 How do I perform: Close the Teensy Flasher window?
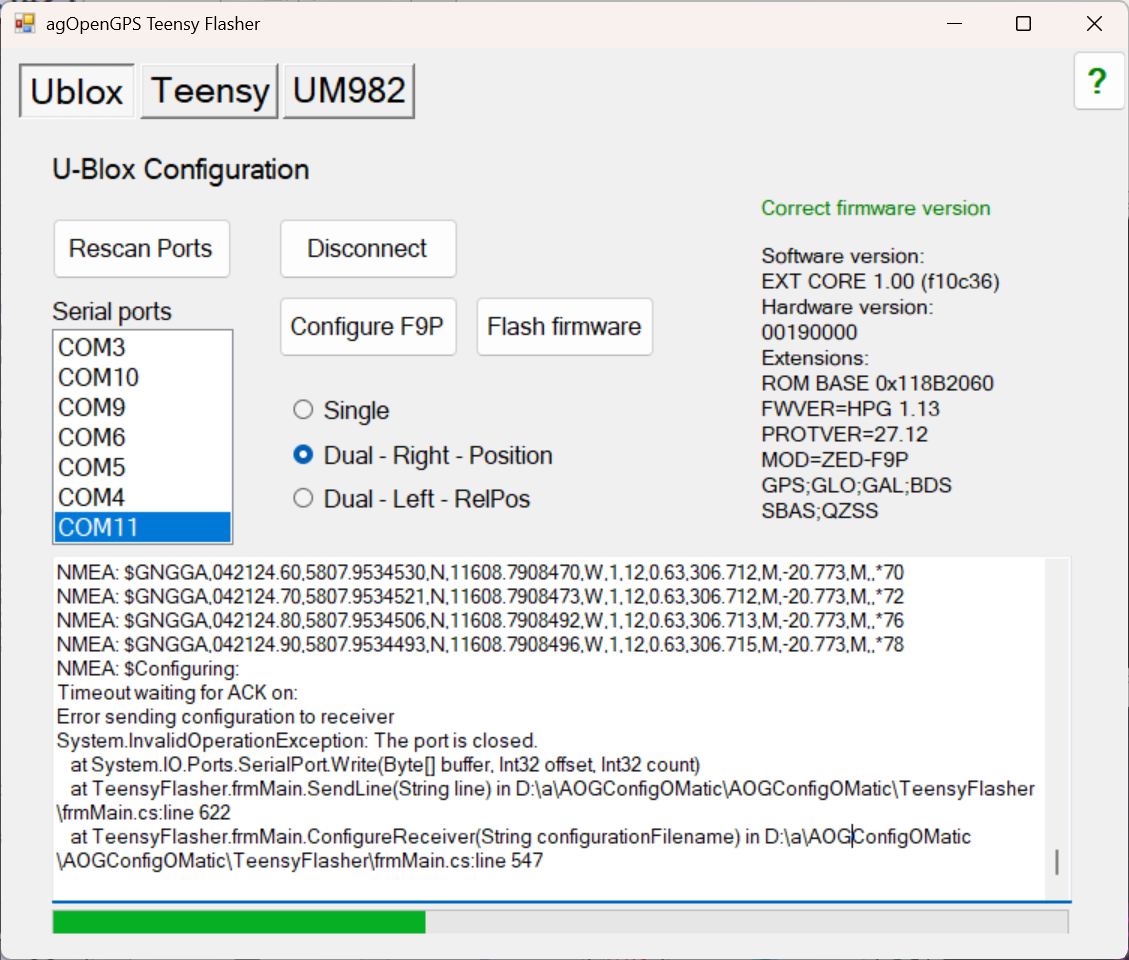(1094, 24)
